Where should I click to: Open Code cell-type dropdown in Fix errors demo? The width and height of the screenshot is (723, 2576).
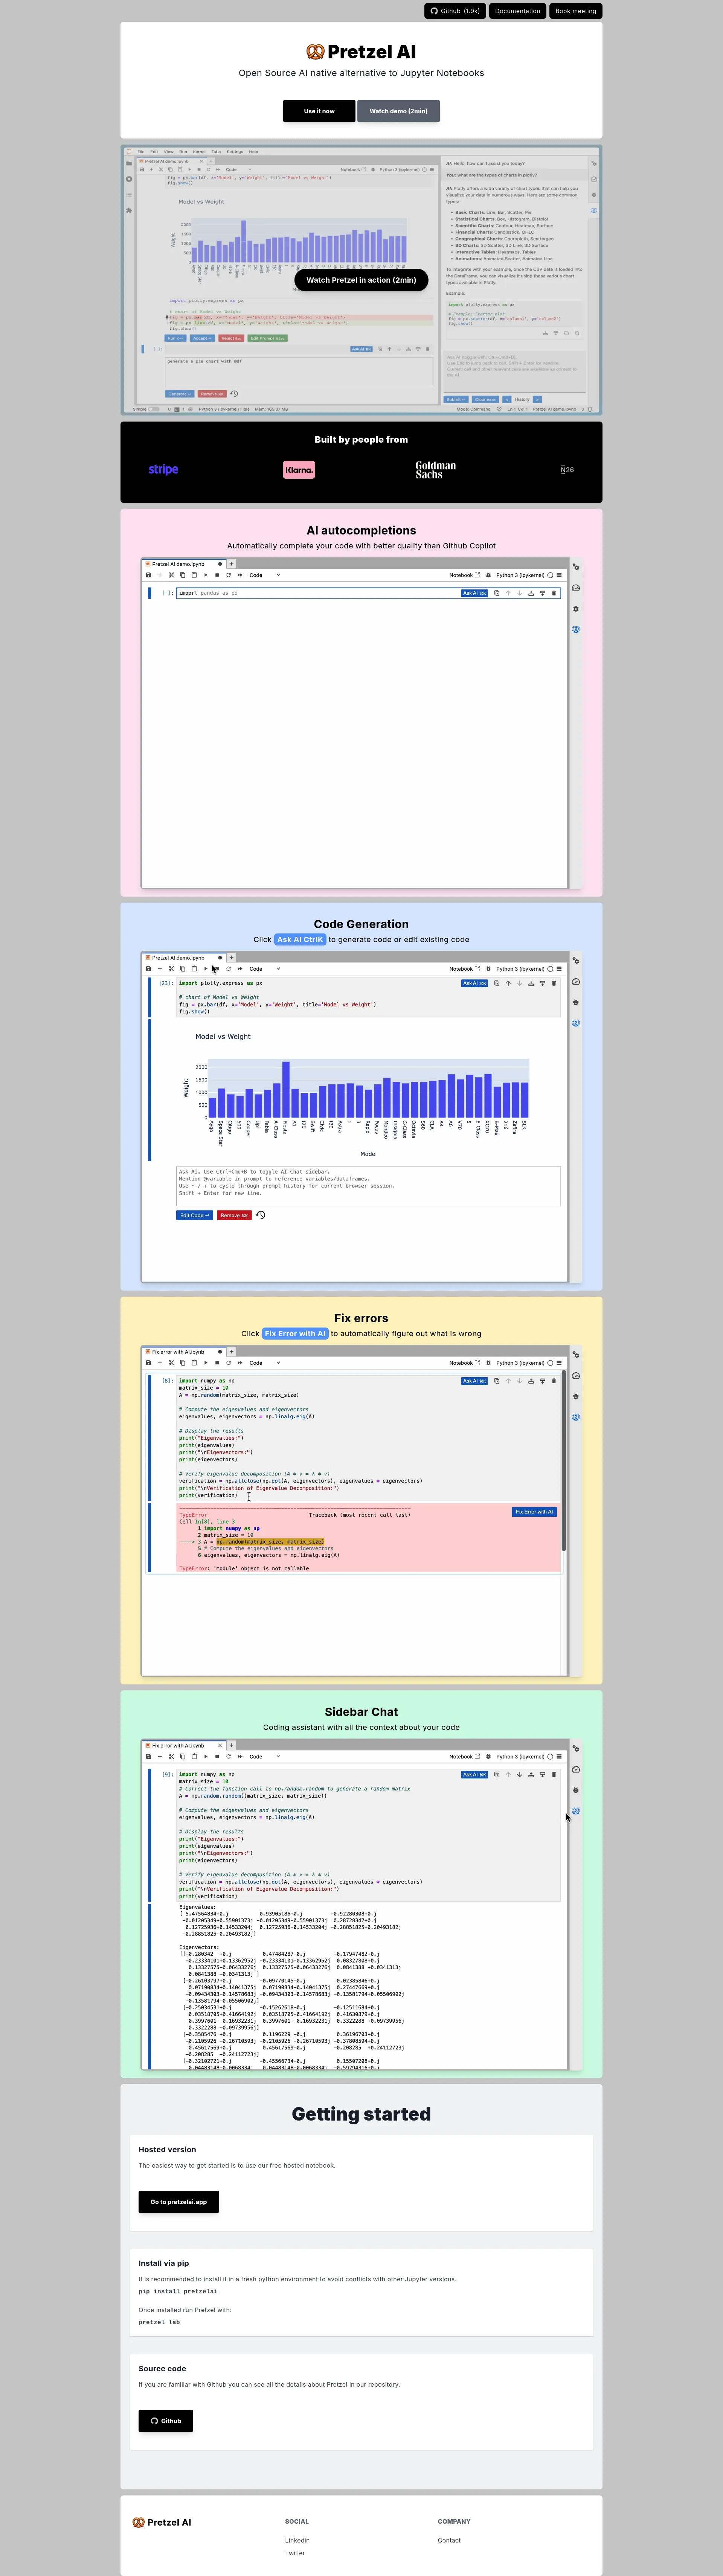click(265, 1363)
